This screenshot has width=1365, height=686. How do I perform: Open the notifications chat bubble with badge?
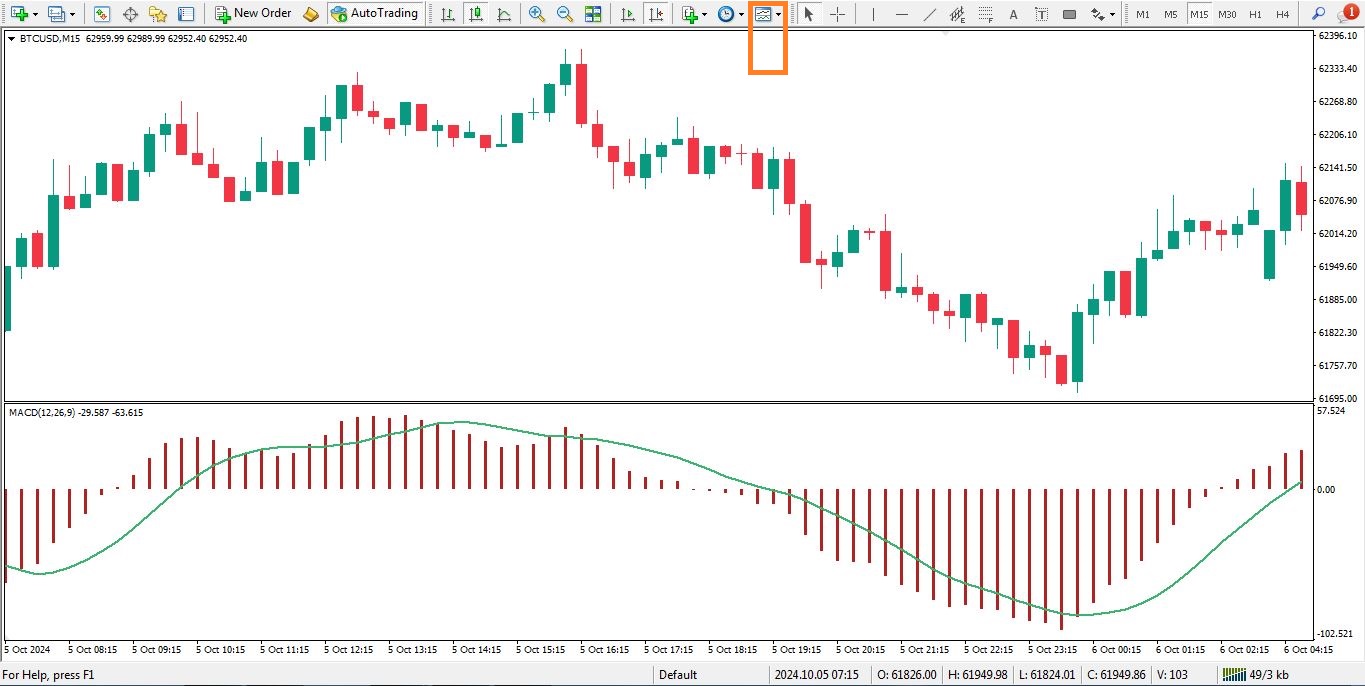pos(1347,13)
